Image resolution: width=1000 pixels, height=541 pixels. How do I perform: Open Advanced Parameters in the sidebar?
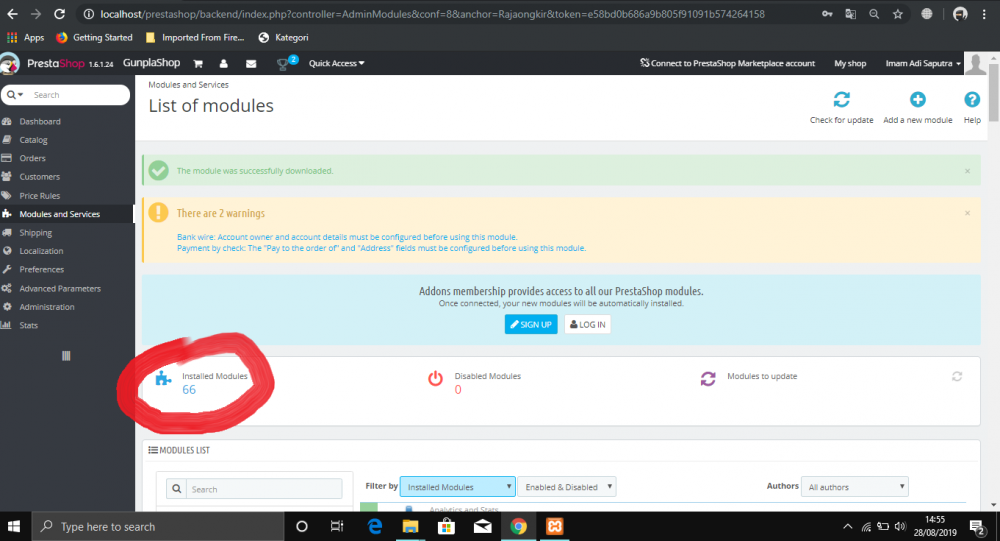tap(59, 288)
